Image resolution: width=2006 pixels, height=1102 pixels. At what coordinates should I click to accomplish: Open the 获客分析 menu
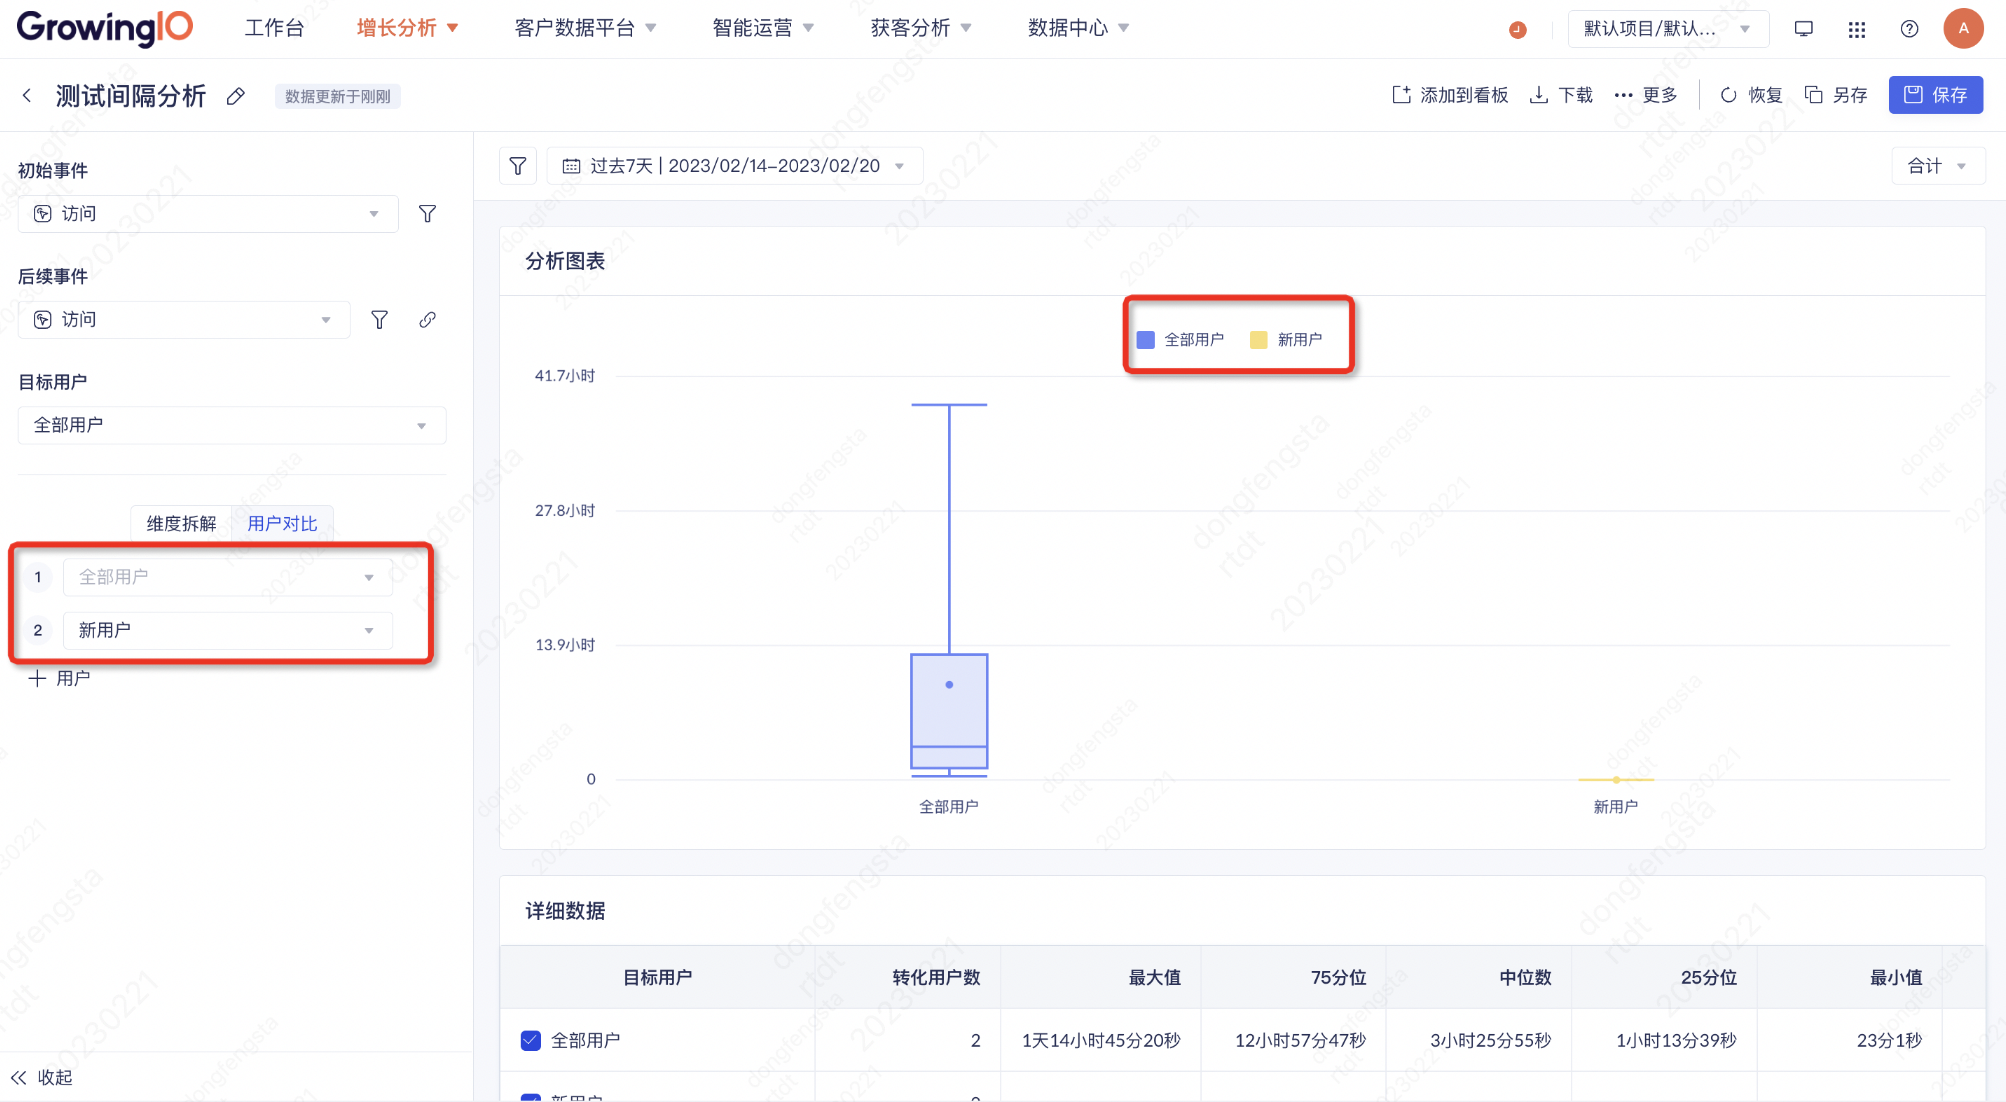point(921,28)
